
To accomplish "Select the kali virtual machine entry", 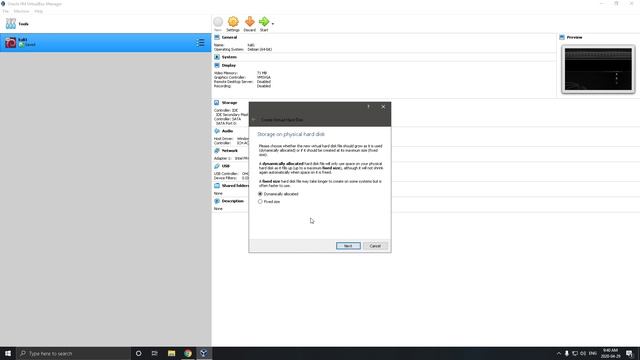I will [x=105, y=42].
